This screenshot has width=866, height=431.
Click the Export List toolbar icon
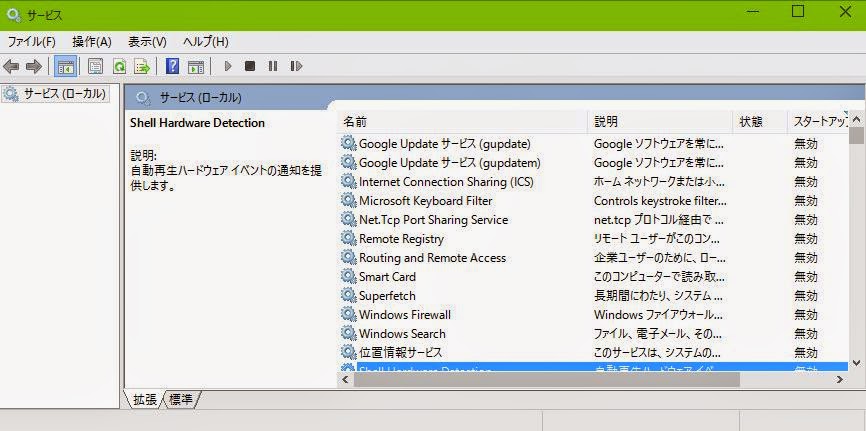142,67
